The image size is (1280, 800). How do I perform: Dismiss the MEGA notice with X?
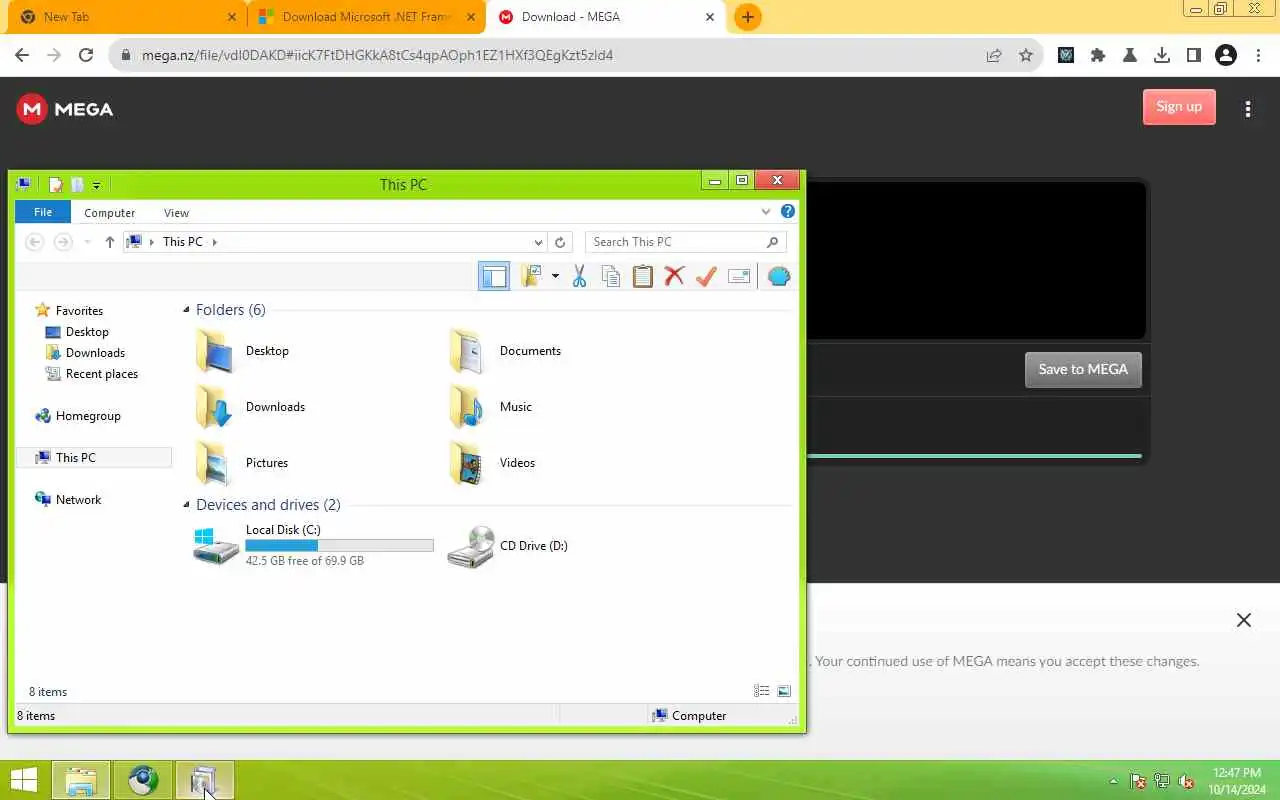point(1244,620)
